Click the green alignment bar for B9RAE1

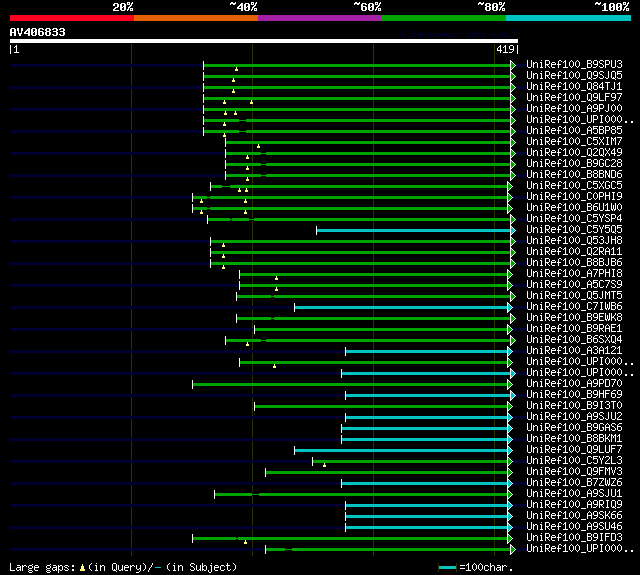click(381, 329)
